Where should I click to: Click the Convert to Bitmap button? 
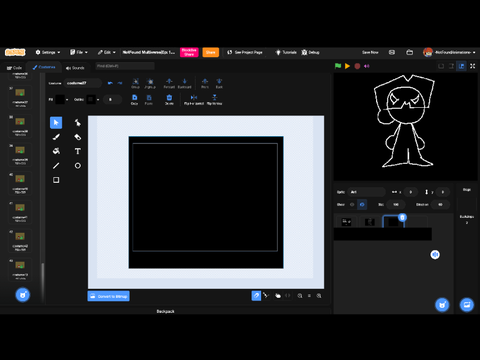pyautogui.click(x=109, y=296)
